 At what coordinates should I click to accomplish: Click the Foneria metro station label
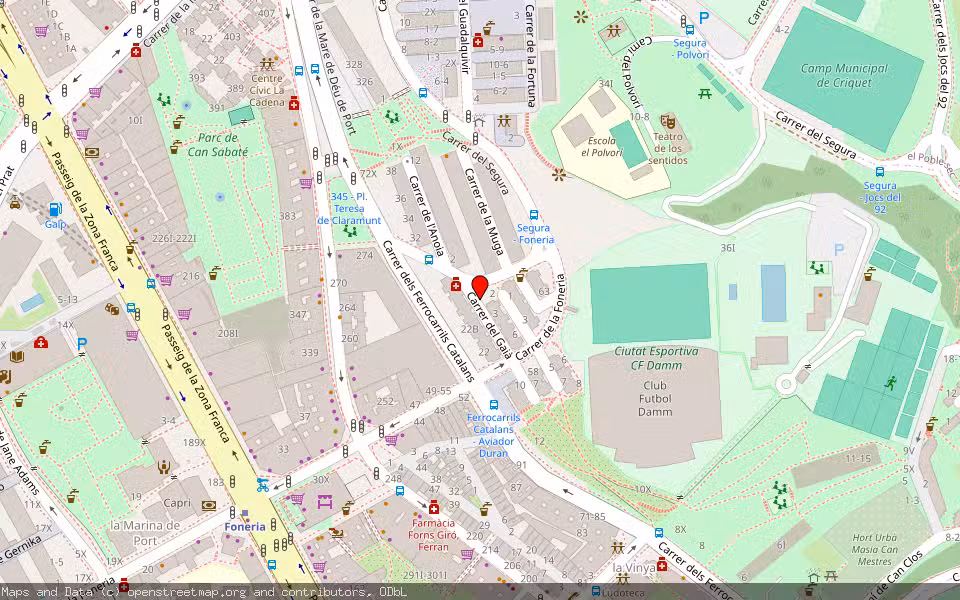point(245,527)
